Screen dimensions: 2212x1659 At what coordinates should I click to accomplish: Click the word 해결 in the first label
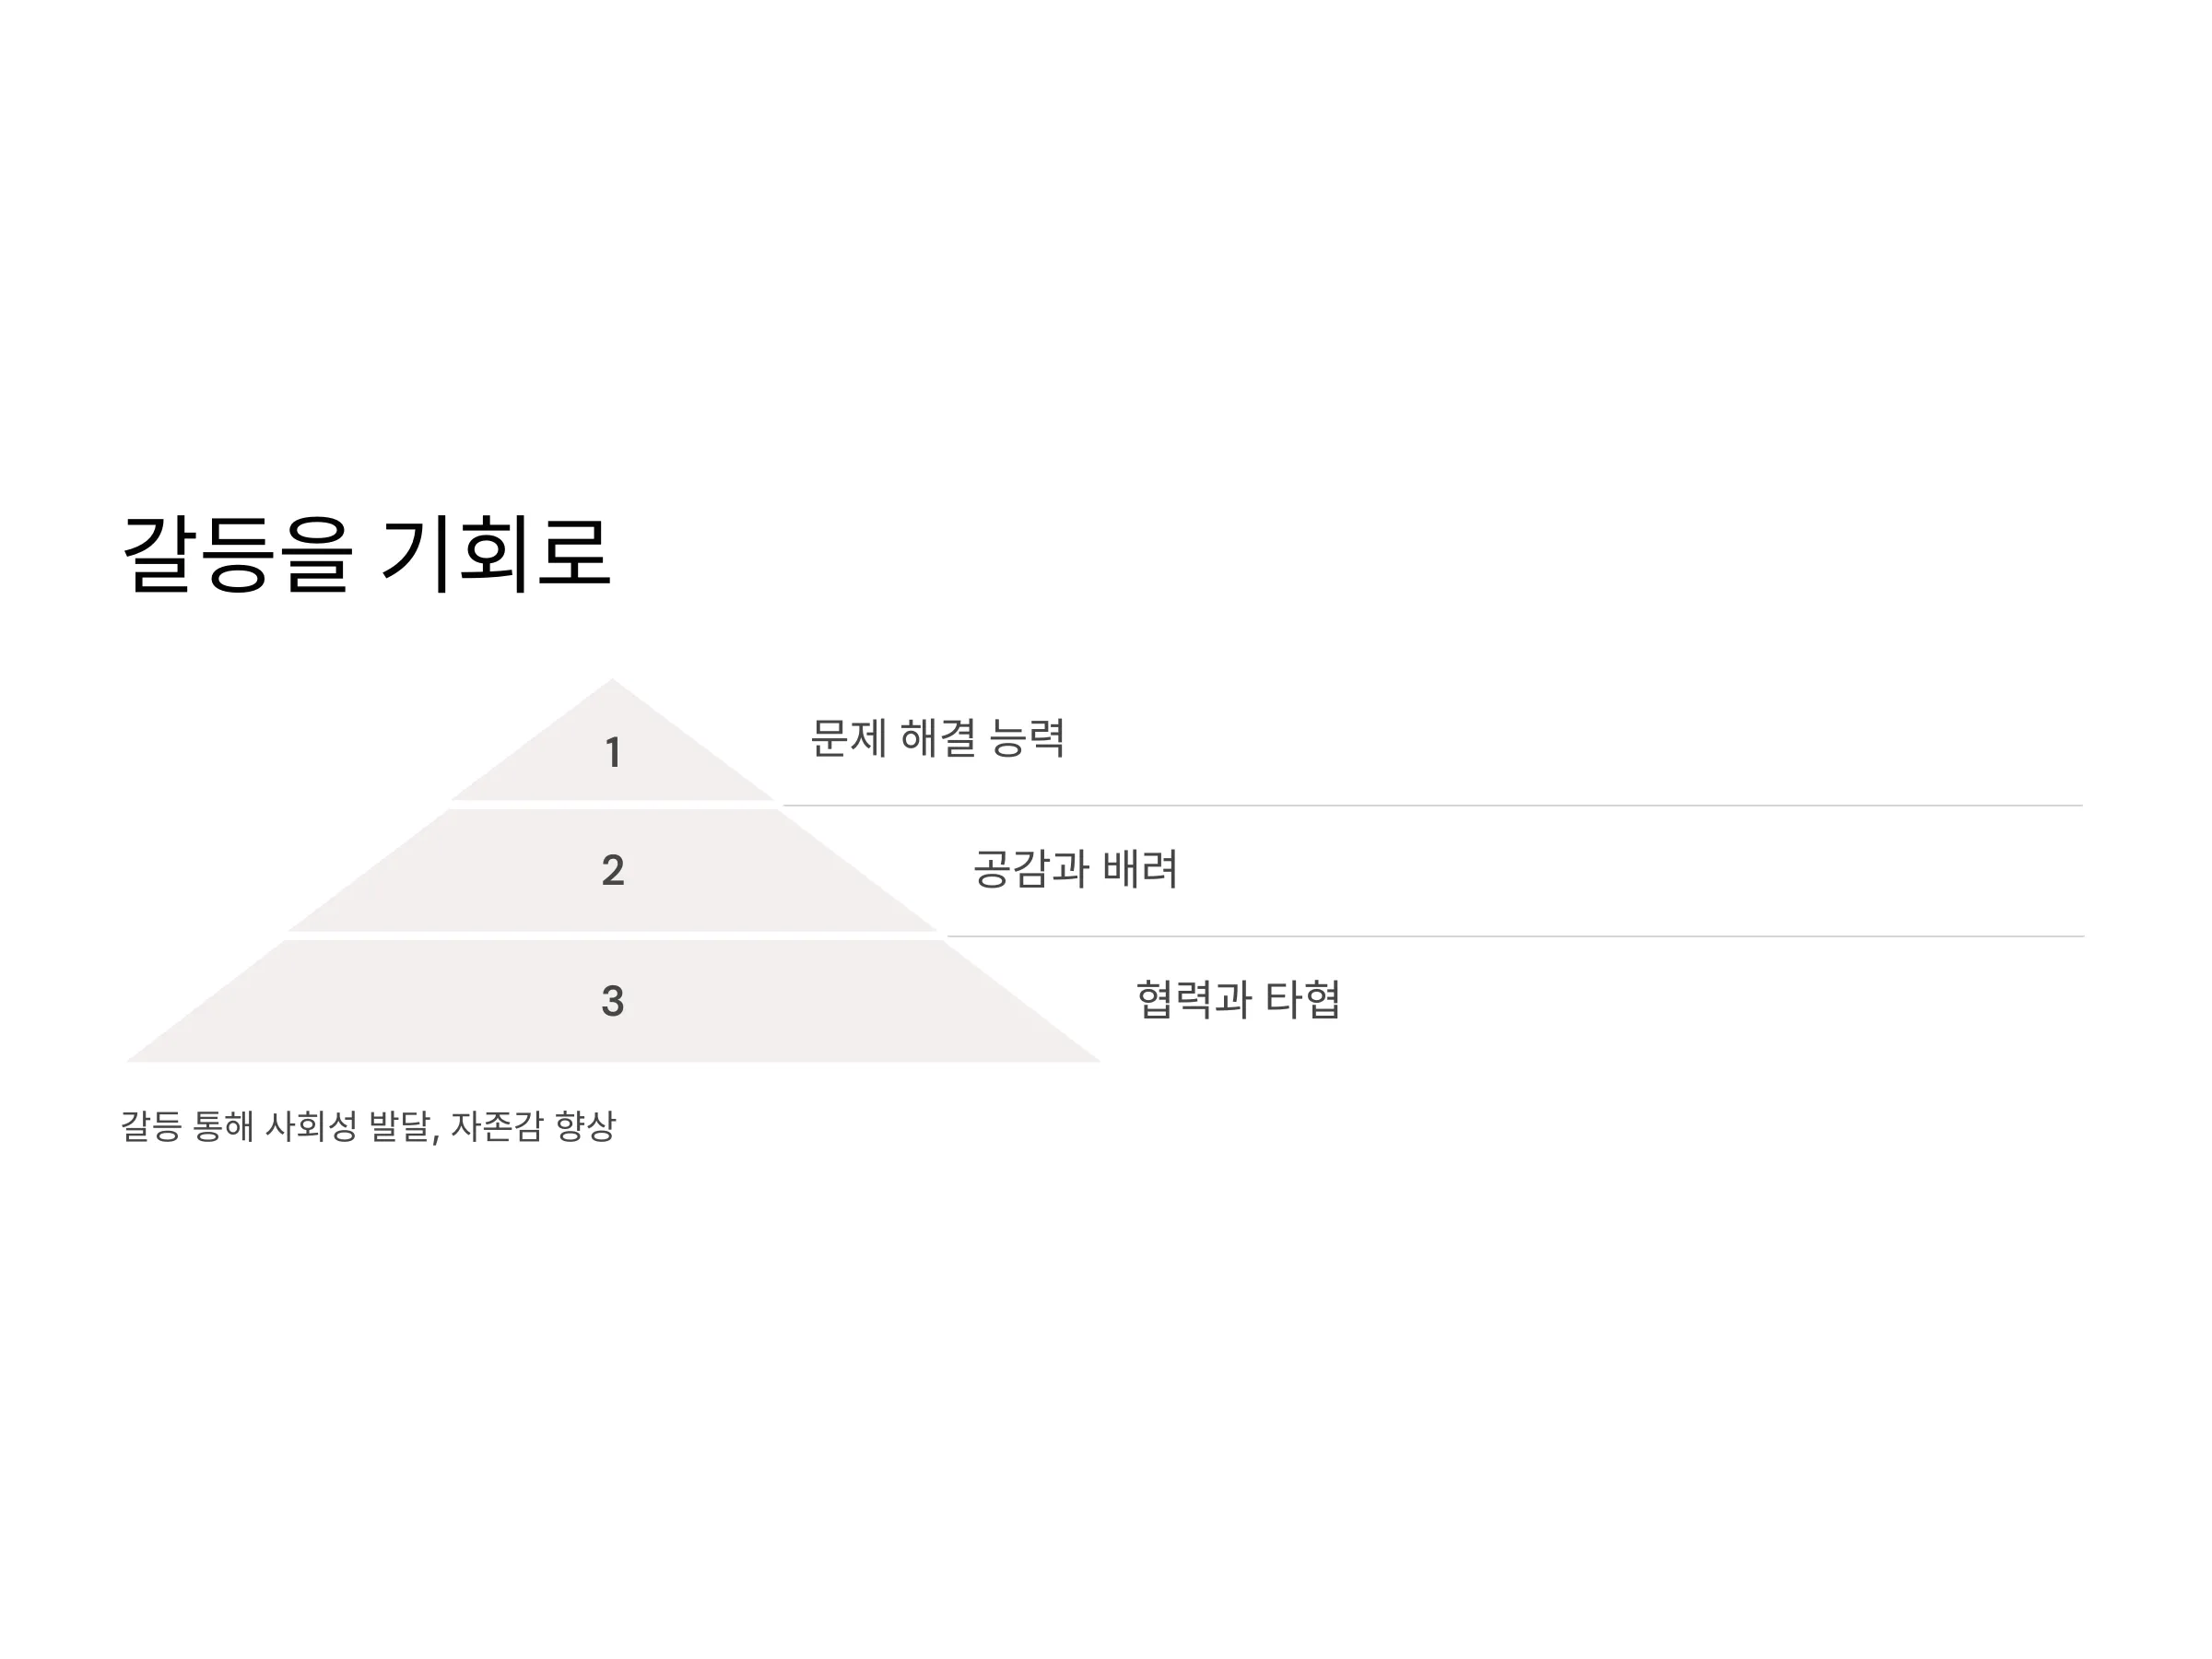click(938, 738)
